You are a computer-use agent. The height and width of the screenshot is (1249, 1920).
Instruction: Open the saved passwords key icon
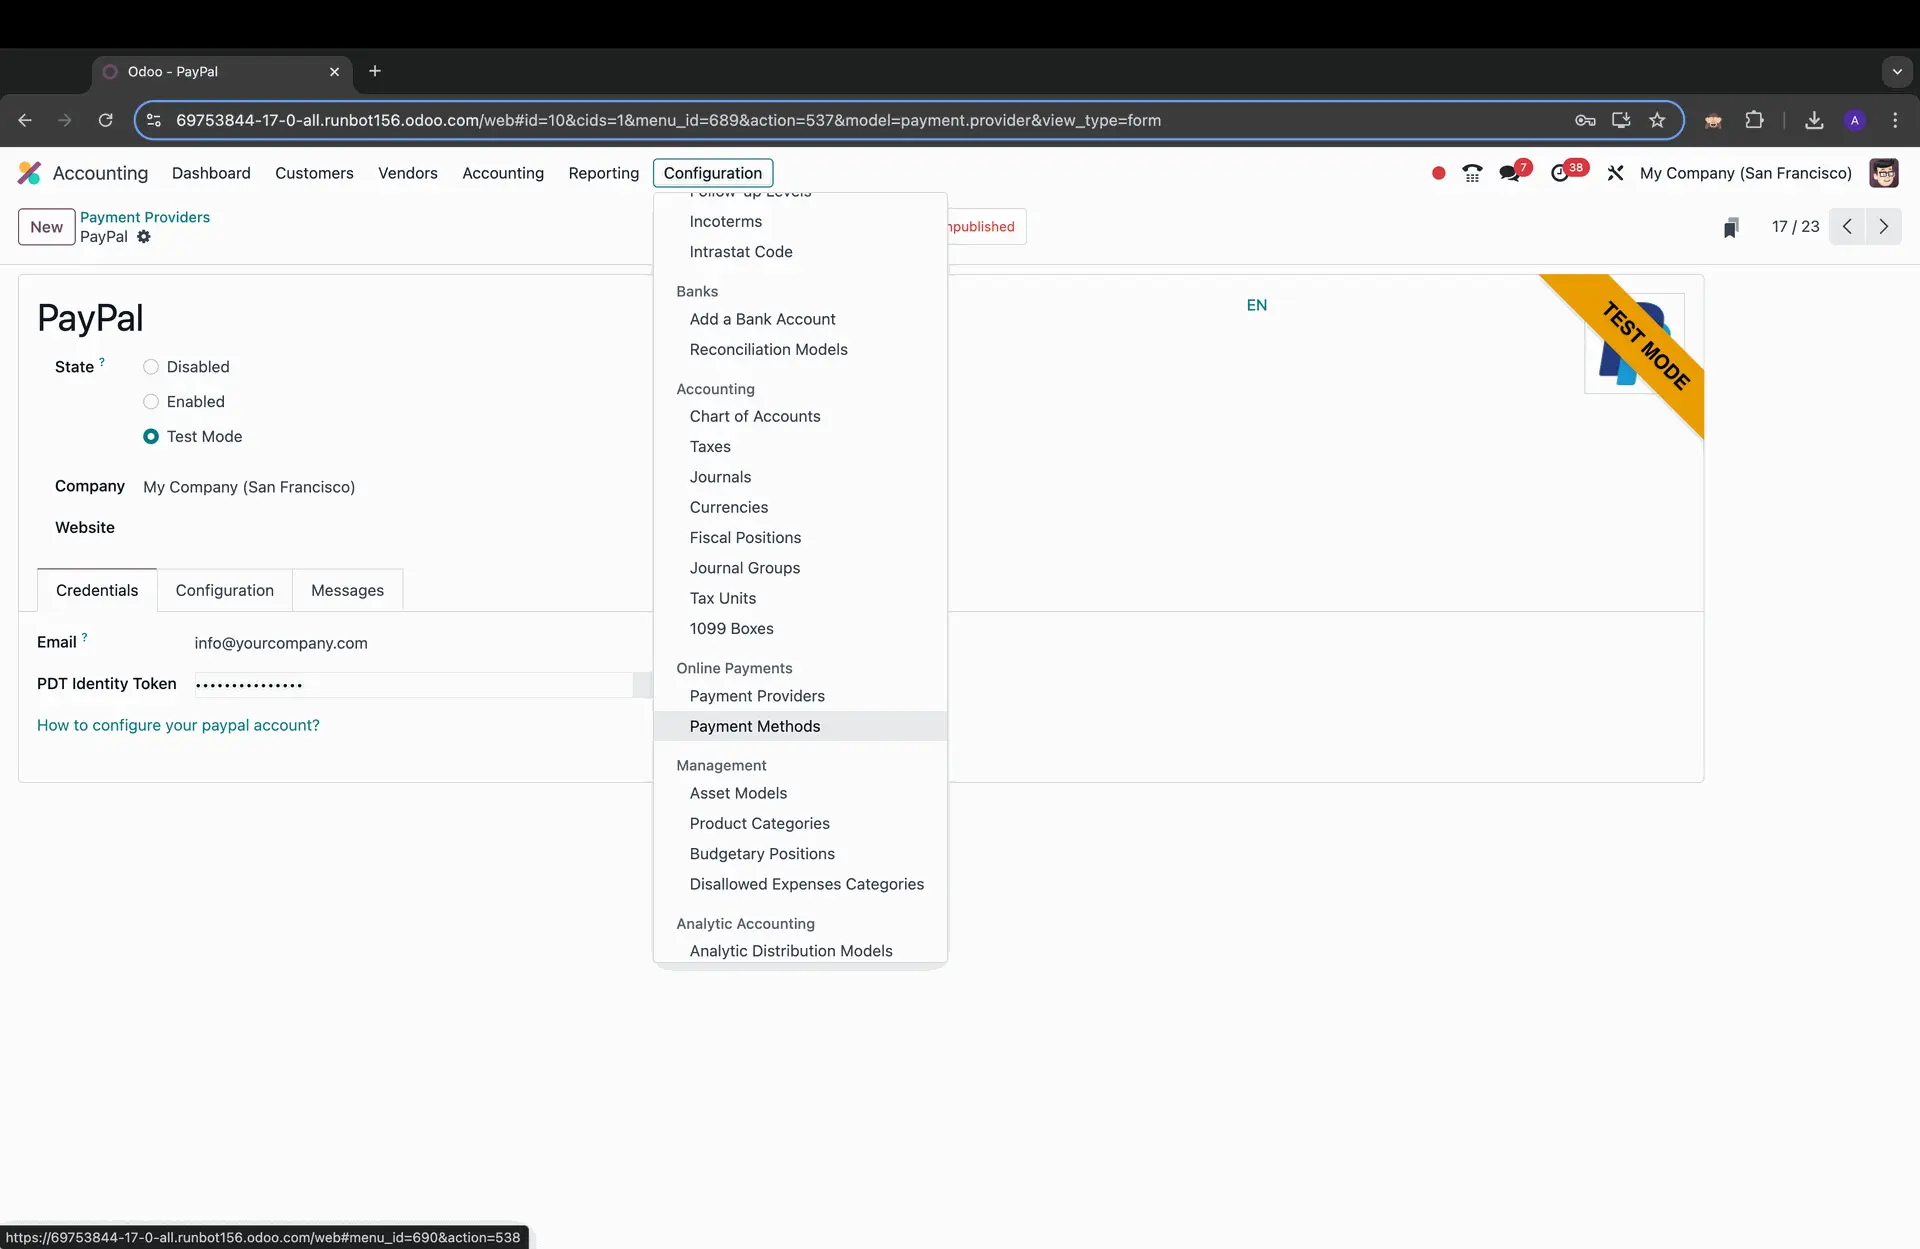(x=1585, y=120)
